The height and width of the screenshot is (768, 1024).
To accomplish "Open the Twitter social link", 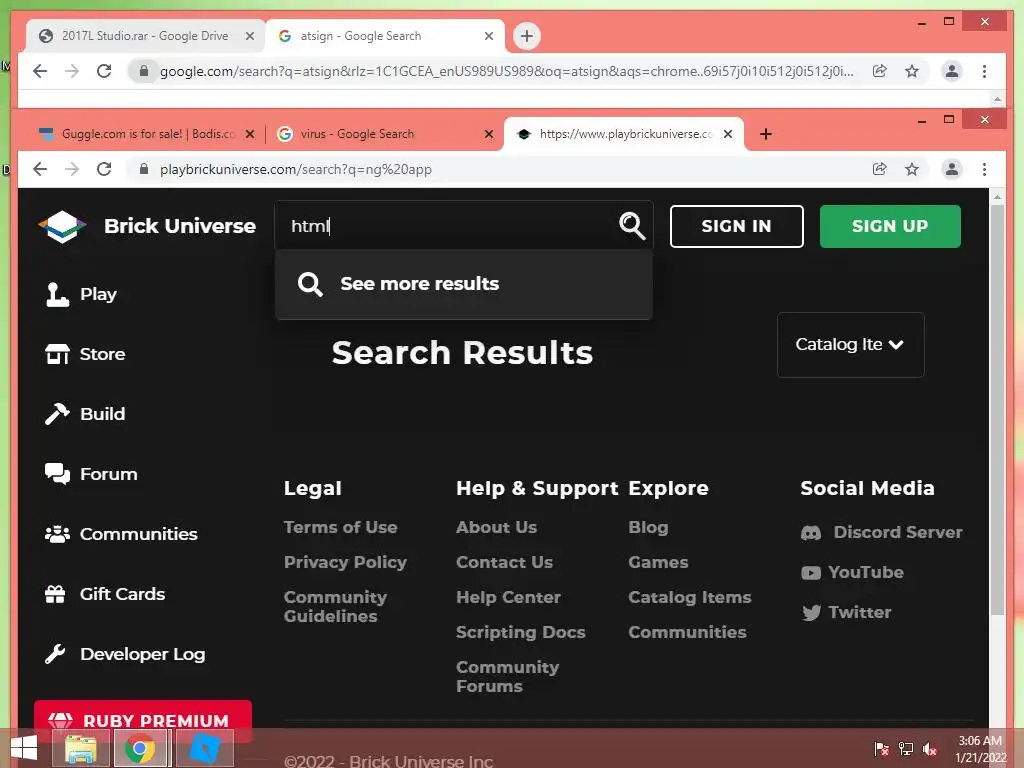I will click(x=846, y=613).
